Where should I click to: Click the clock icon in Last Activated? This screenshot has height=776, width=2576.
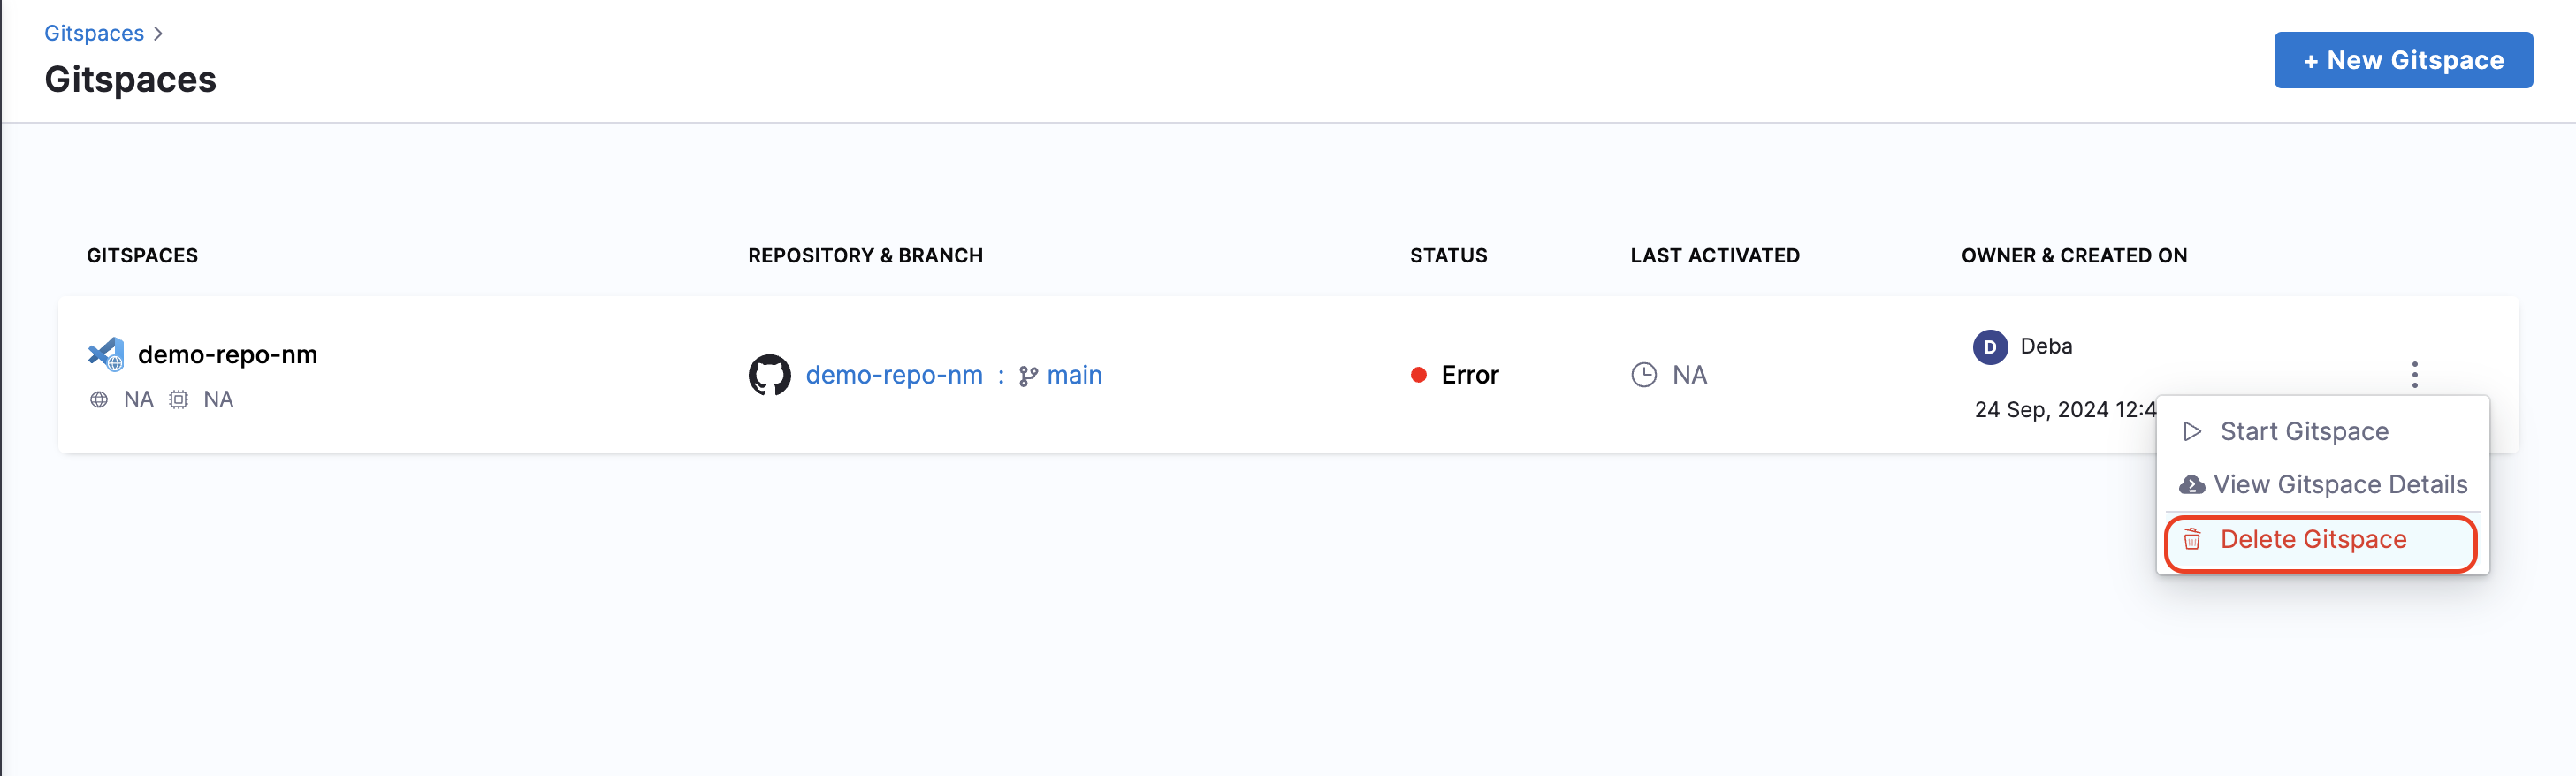click(x=1643, y=375)
